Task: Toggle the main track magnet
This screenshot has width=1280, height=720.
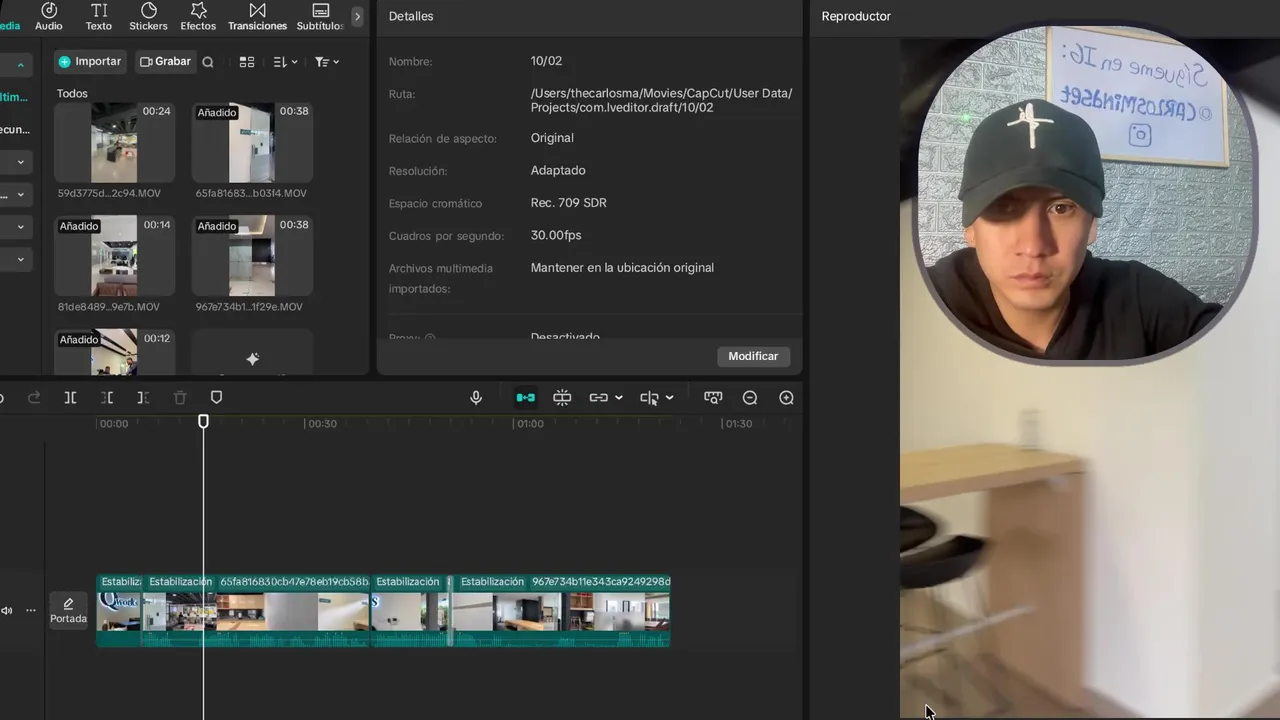Action: tap(525, 398)
